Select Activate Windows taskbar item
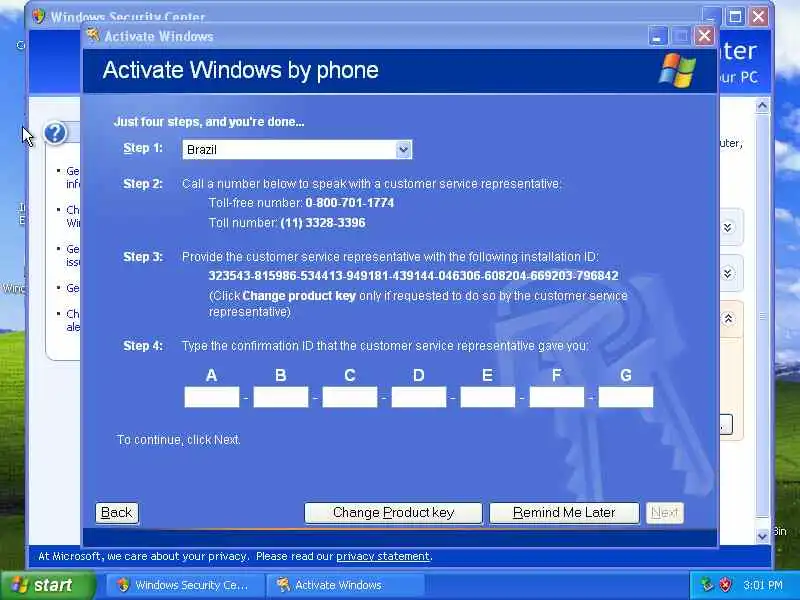The height and width of the screenshot is (600, 800). pyautogui.click(x=345, y=585)
